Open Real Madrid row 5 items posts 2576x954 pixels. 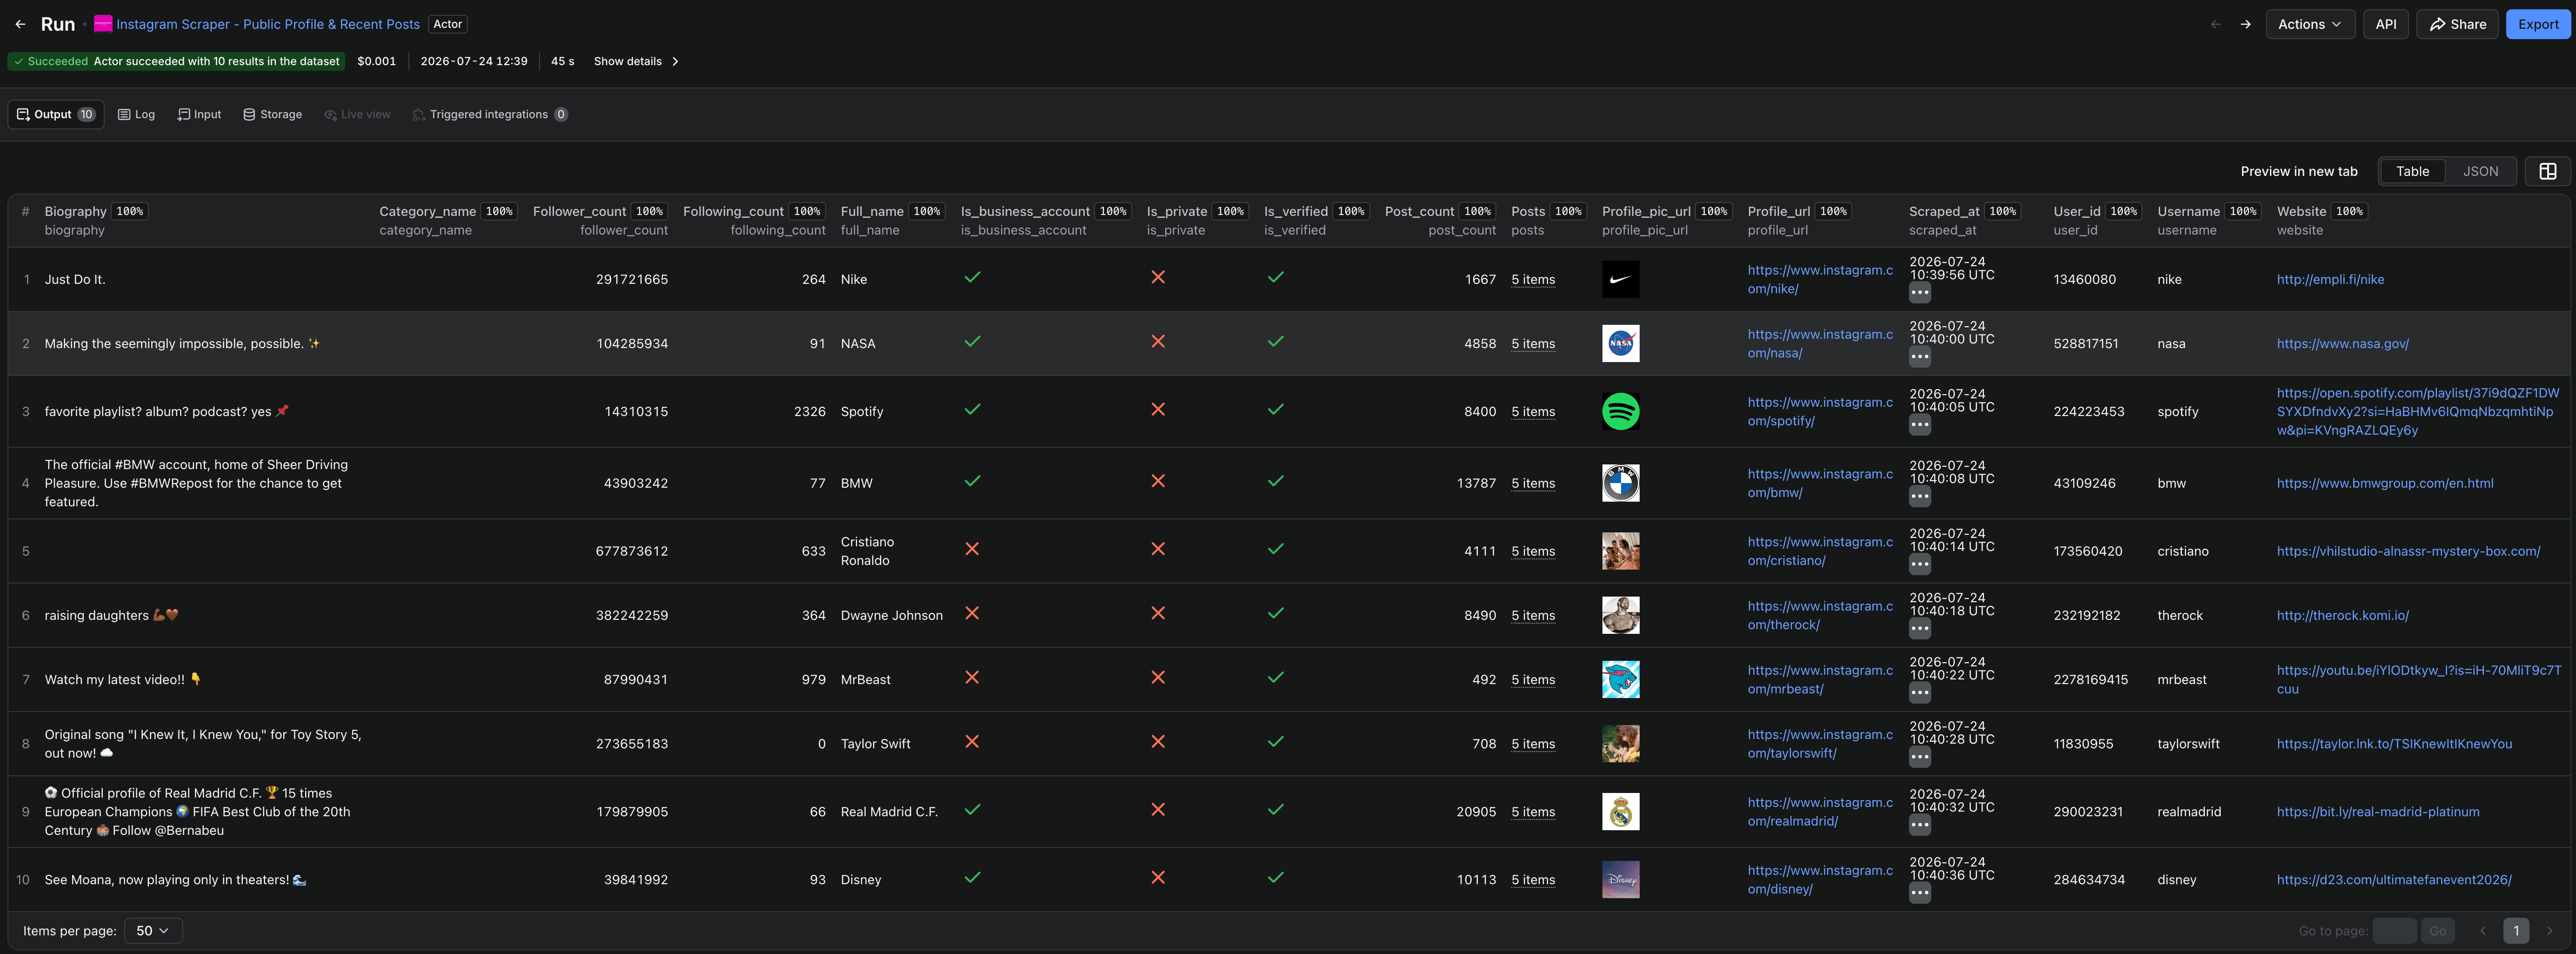pos(1533,811)
